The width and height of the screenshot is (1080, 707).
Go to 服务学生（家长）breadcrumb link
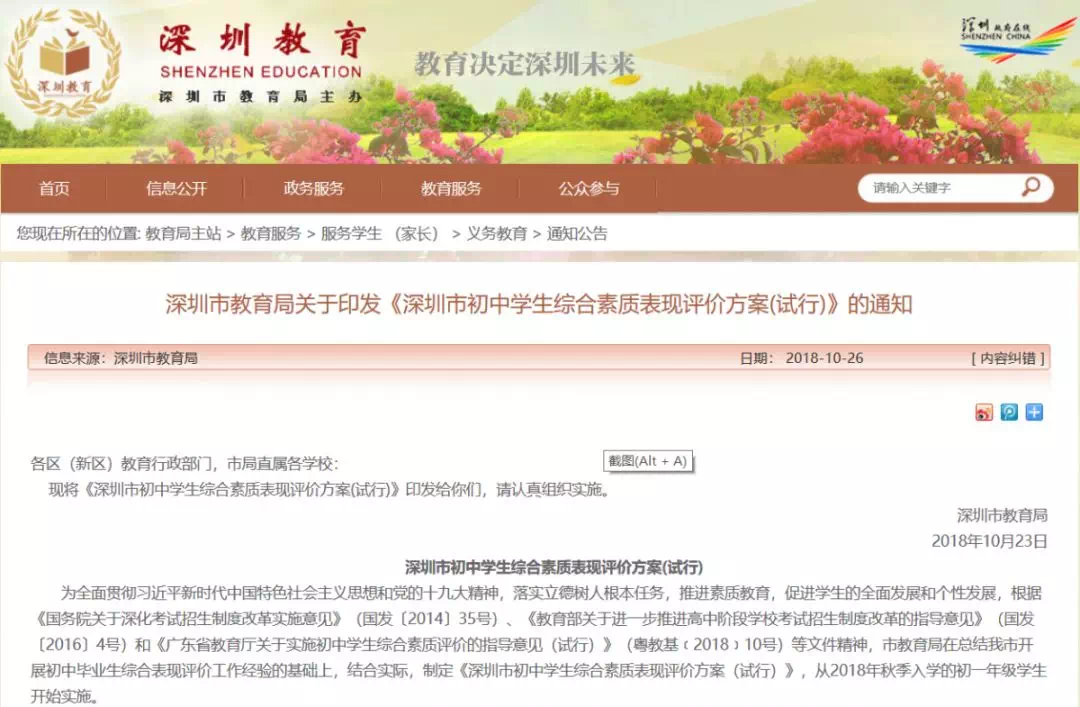coord(382,234)
